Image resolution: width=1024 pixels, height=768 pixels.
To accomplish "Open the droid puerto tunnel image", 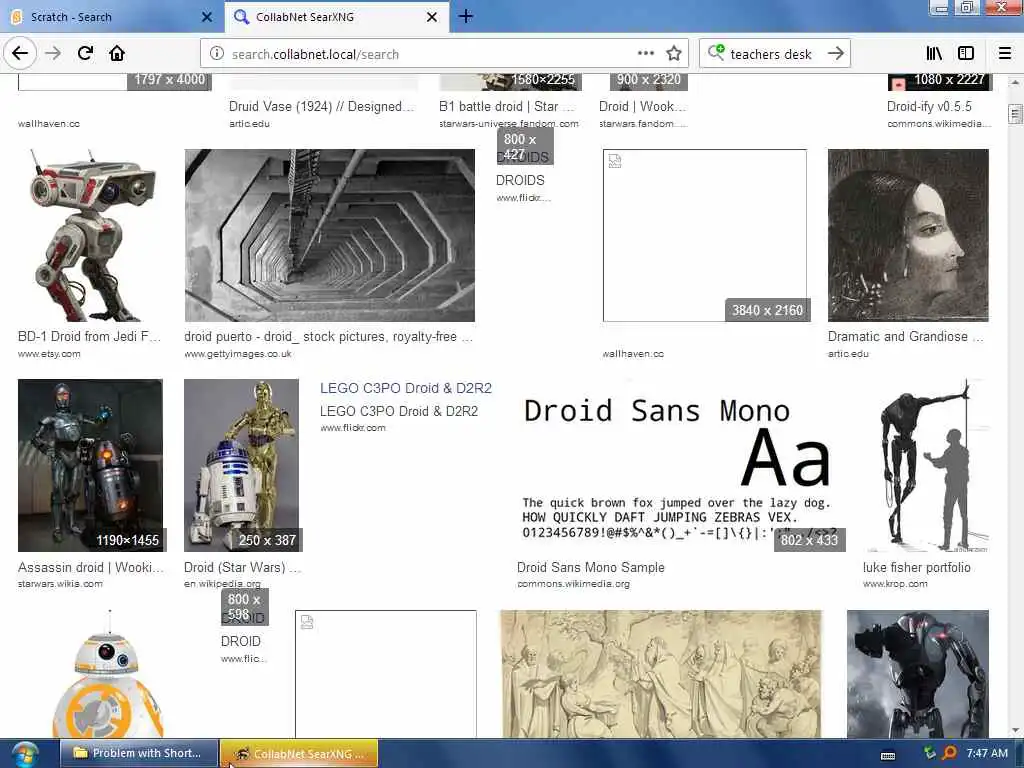I will 330,235.
